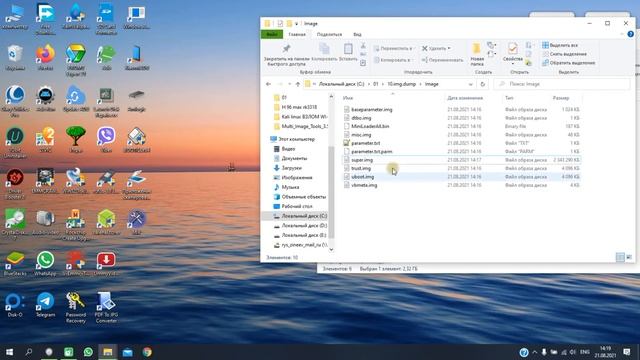Screen dimensions: 640x360
Task: Open the recent locations dropdown arrow
Action: click(289, 84)
